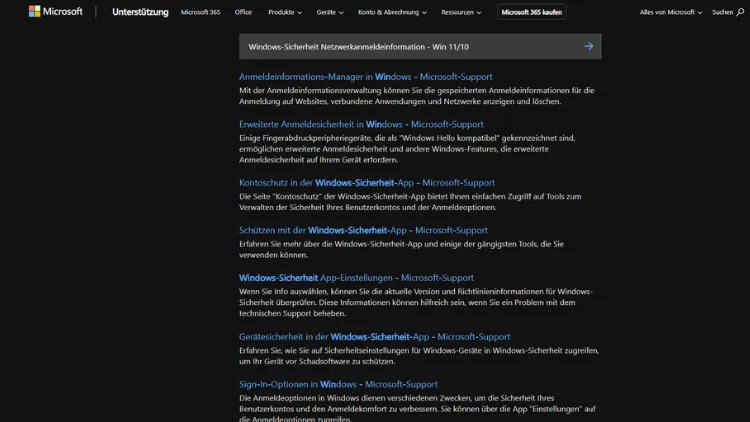Image resolution: width=750 pixels, height=422 pixels.
Task: Expand the Ressourcen dropdown
Action: (461, 12)
